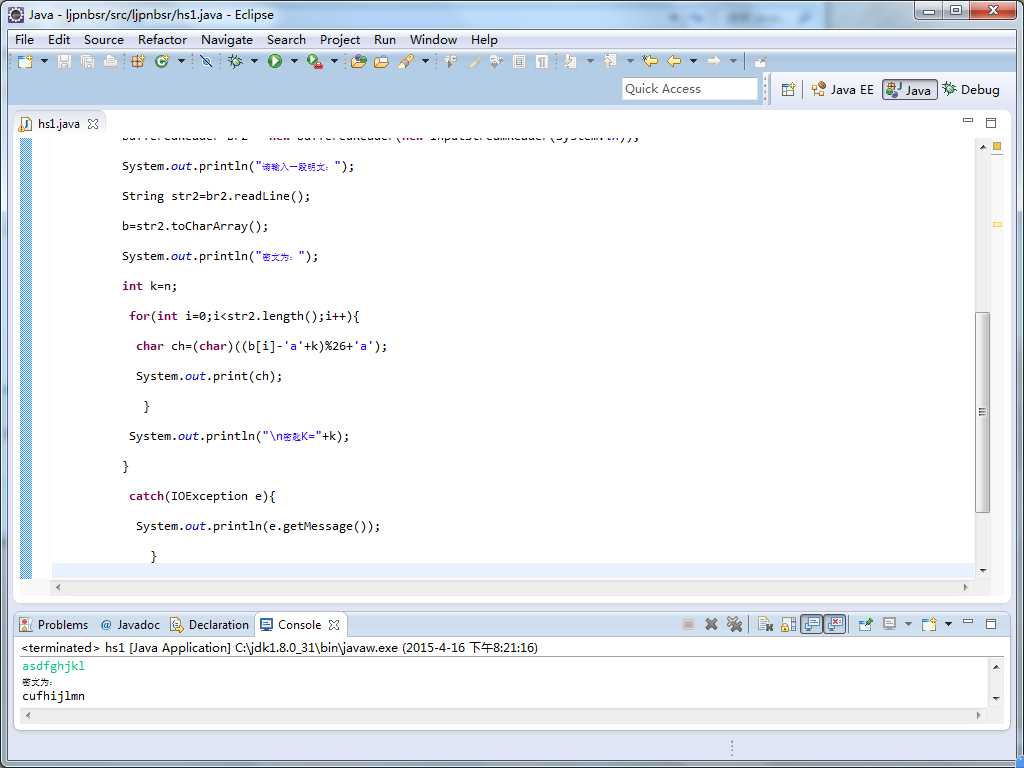The height and width of the screenshot is (768, 1024).
Task: Open the Refactor menu
Action: (x=162, y=40)
